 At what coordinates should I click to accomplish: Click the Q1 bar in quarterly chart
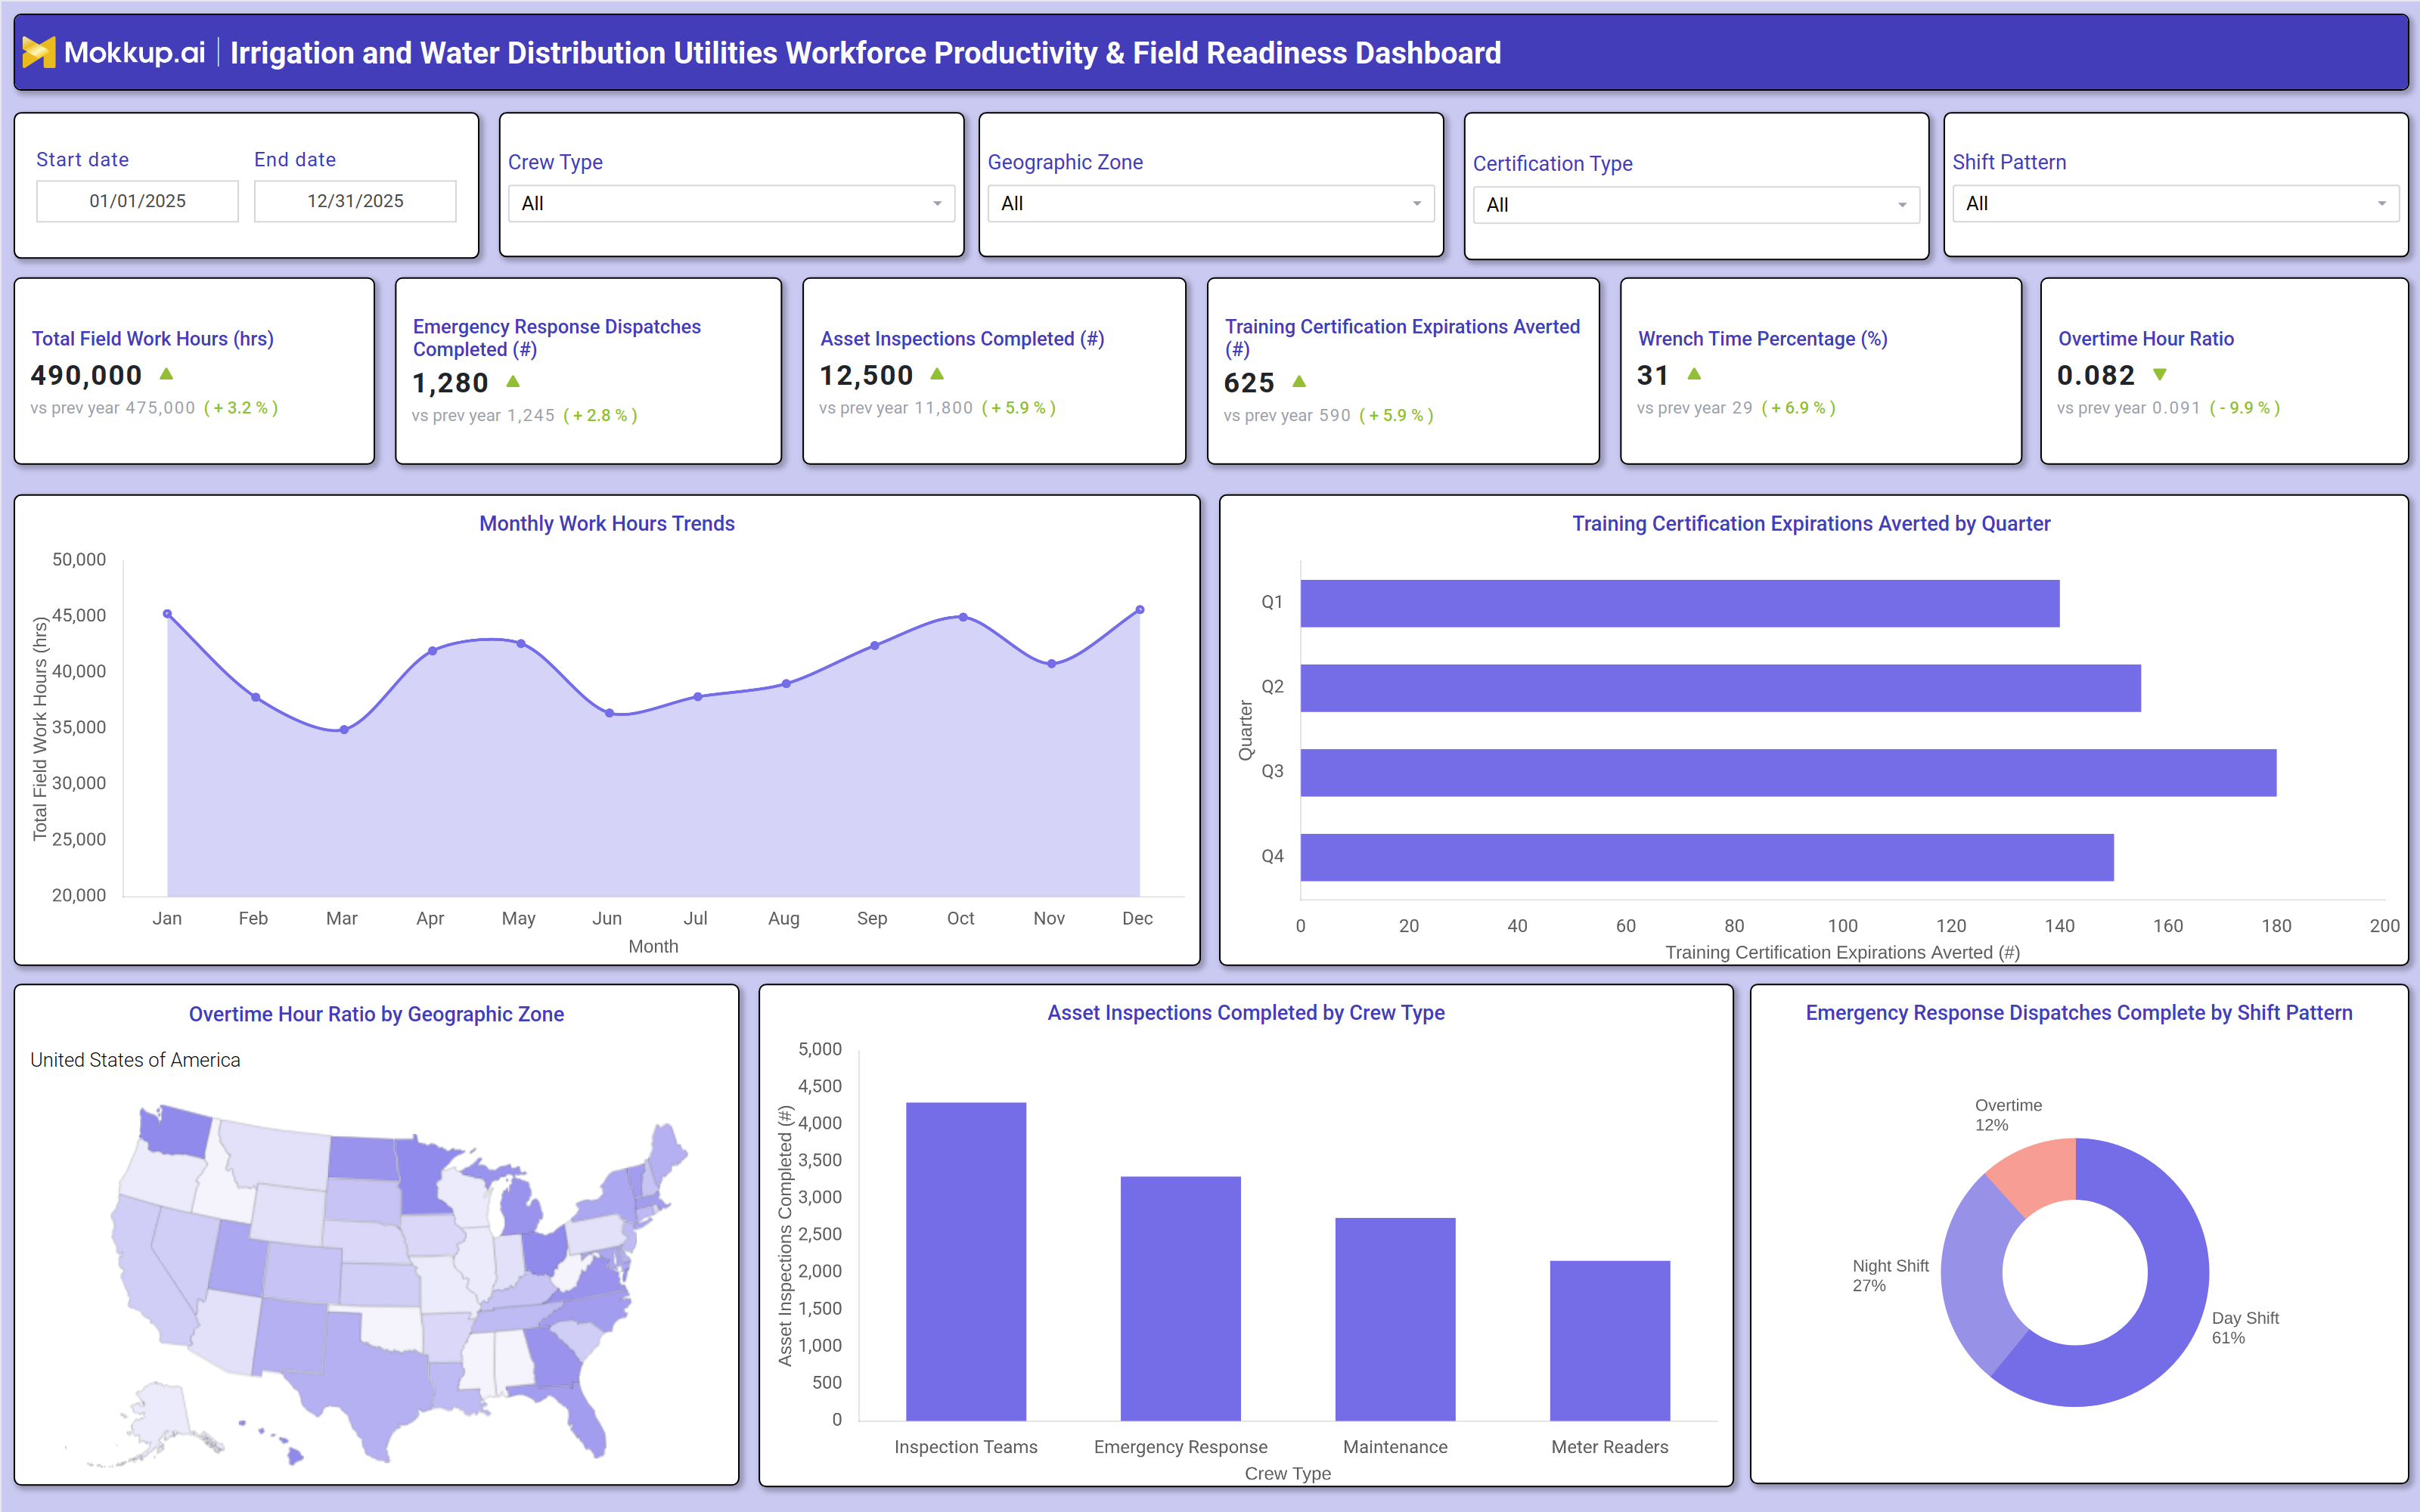[1680, 603]
